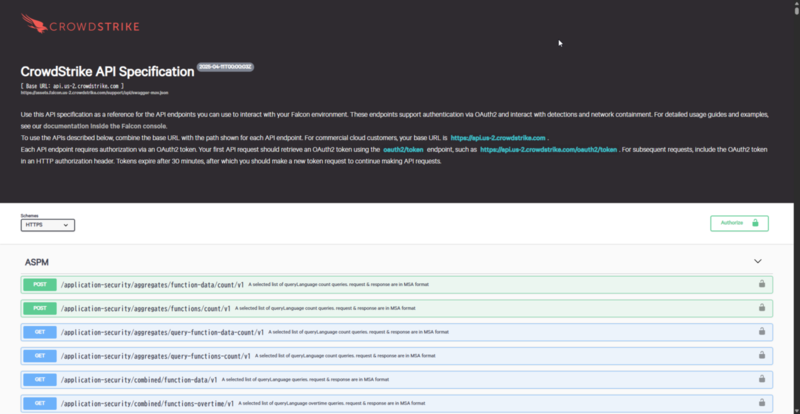
Task: Click the GET badge for combined/function-data/v1
Action: (x=40, y=380)
